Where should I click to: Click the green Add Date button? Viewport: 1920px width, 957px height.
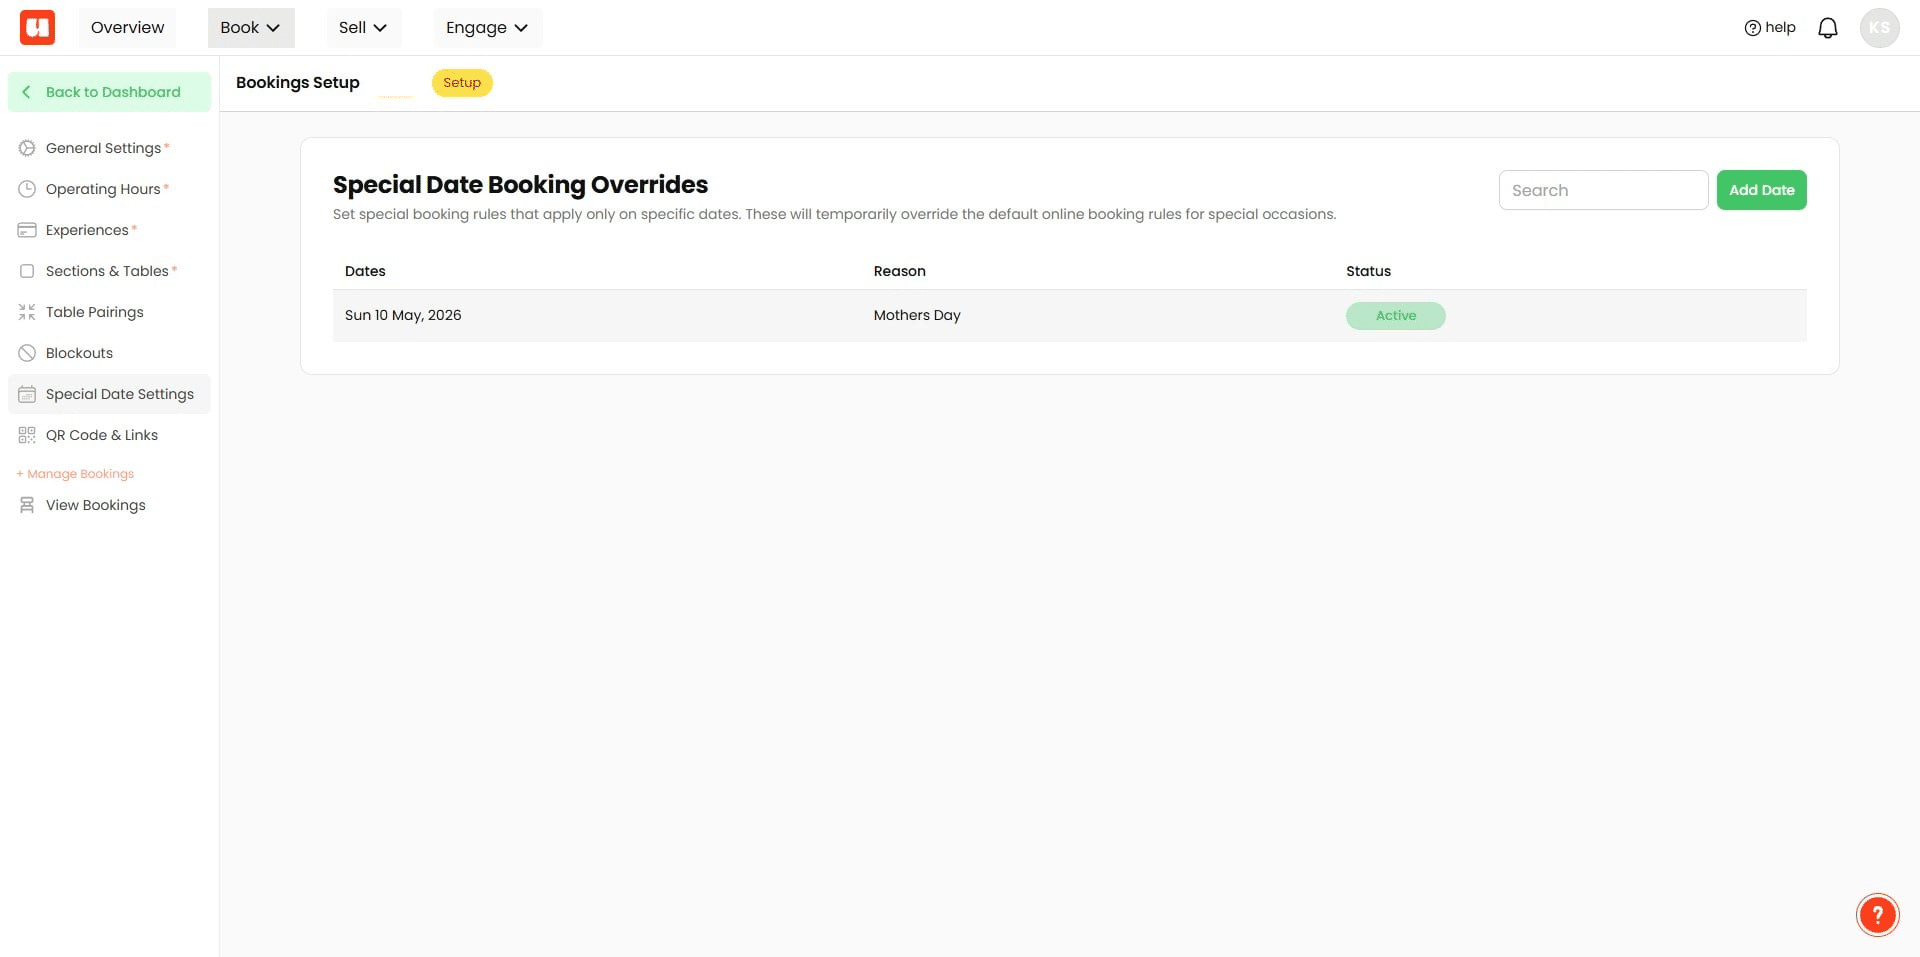(x=1761, y=190)
